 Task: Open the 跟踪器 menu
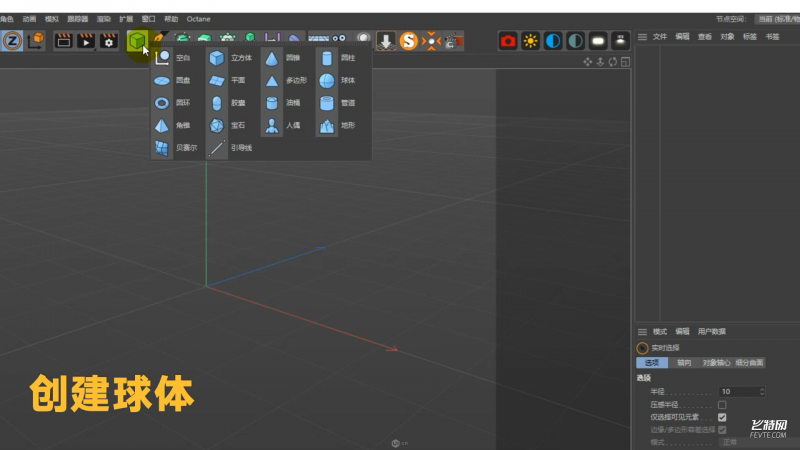tap(78, 19)
